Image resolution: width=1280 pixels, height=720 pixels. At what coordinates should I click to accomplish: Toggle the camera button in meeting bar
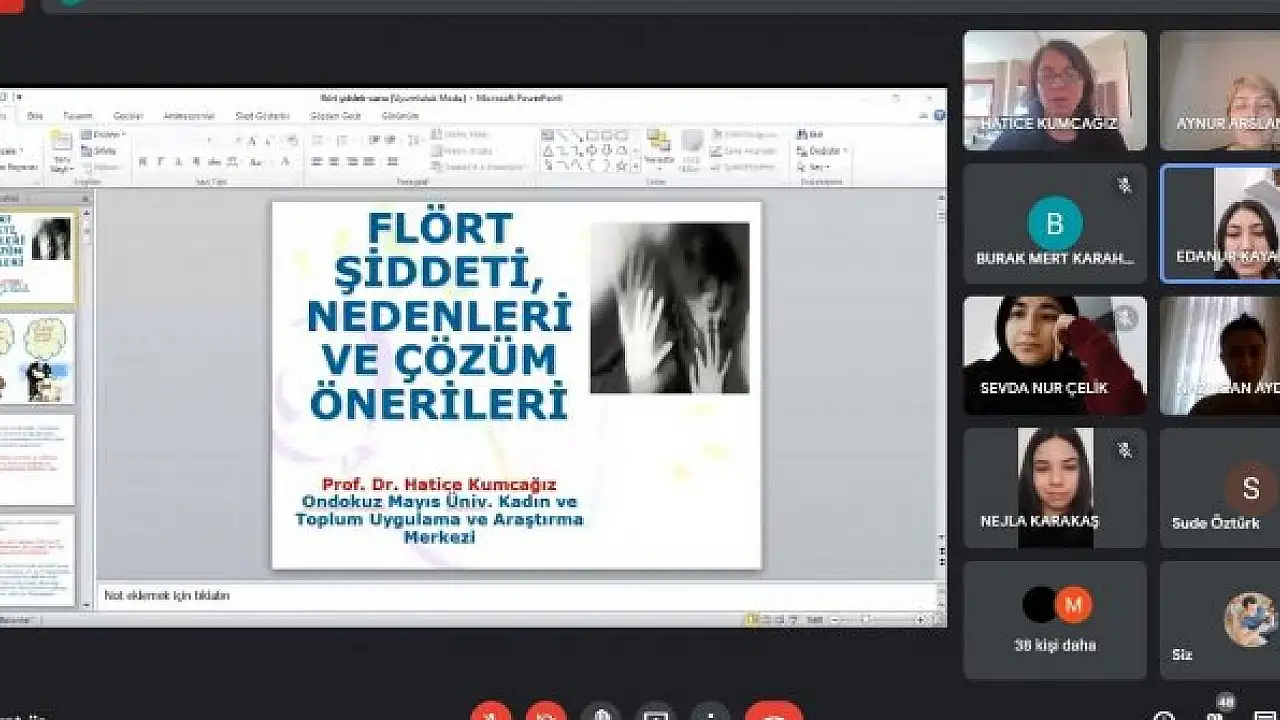[546, 712]
